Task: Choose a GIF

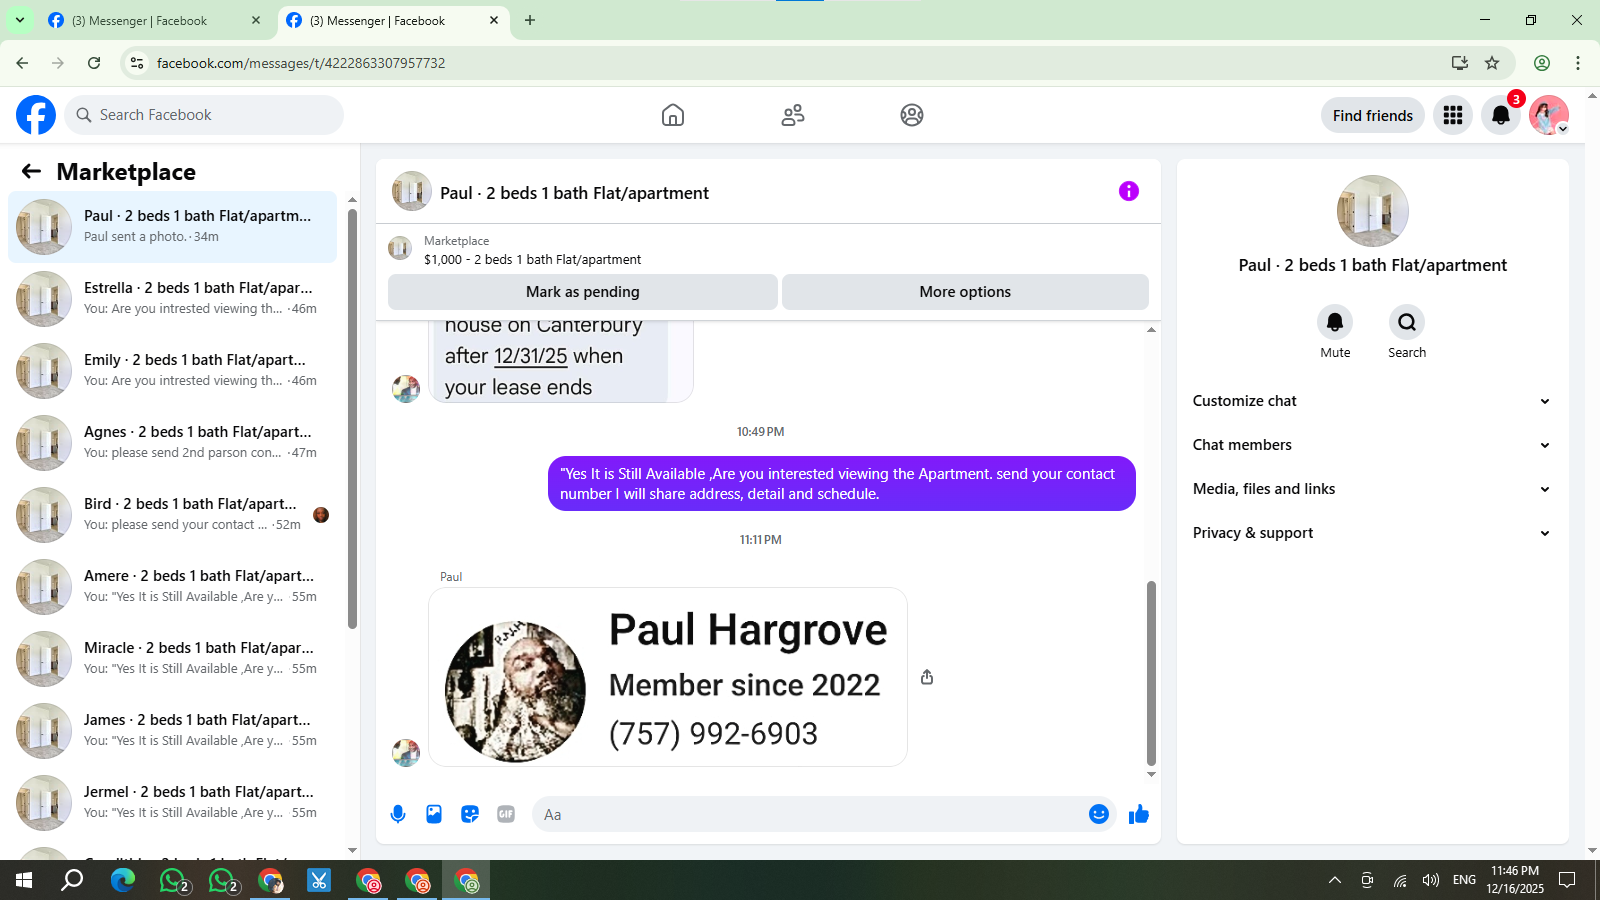Action: pos(506,814)
